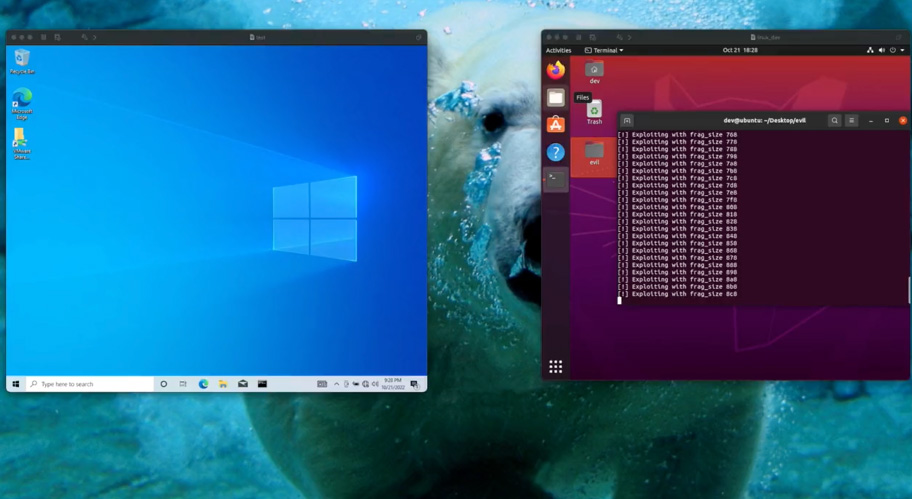Pause the VM in the test window toolbar
The image size is (912, 499).
44,37
